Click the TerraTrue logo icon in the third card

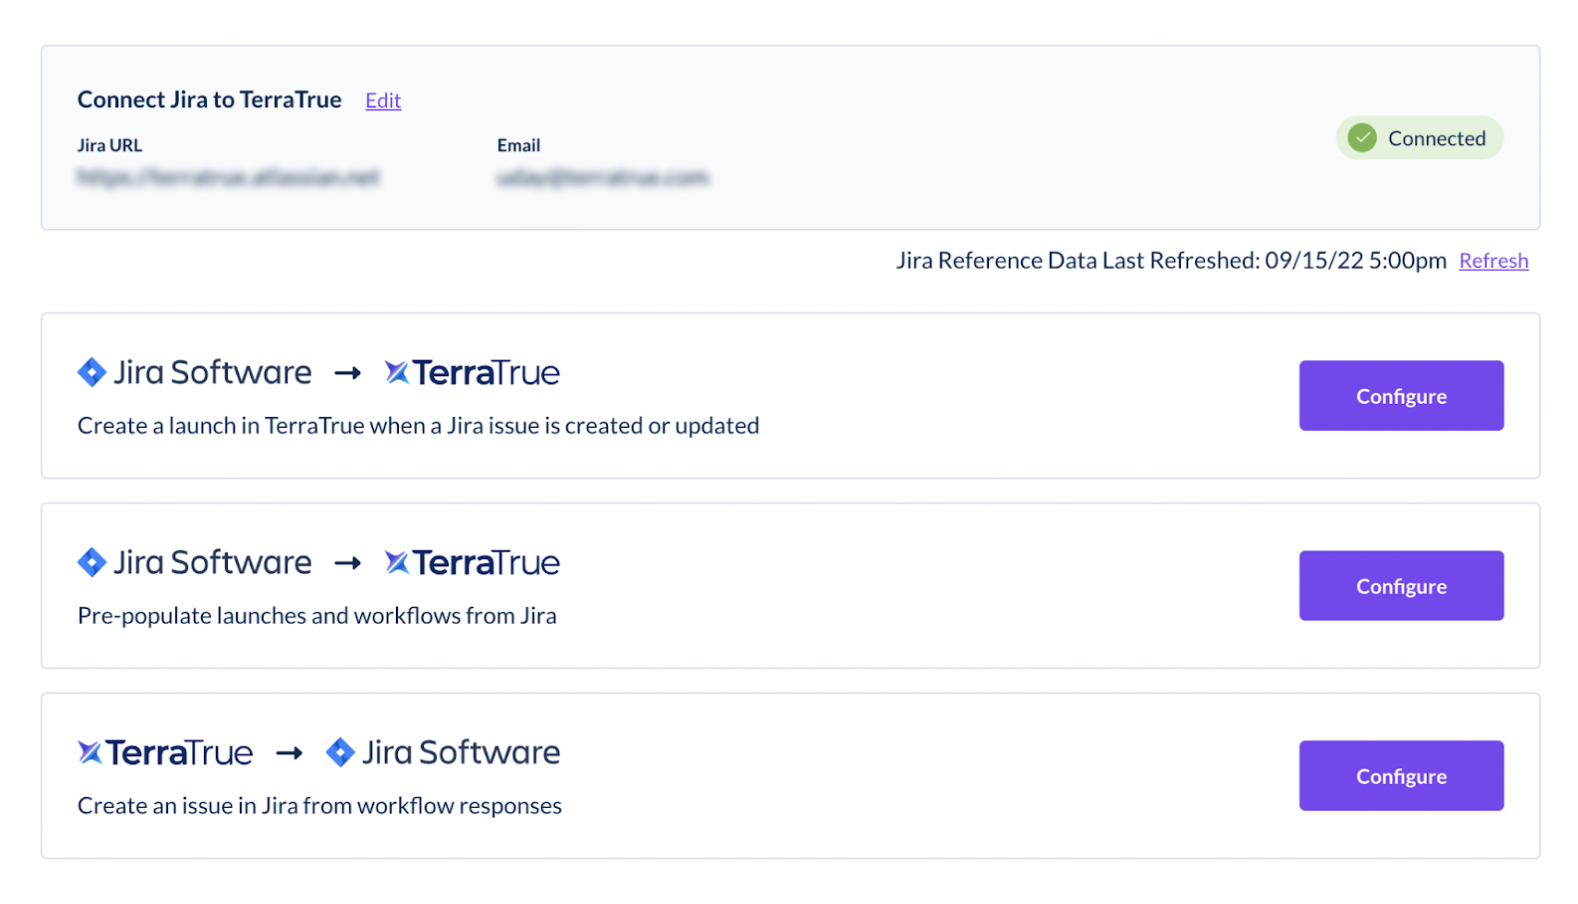(90, 752)
